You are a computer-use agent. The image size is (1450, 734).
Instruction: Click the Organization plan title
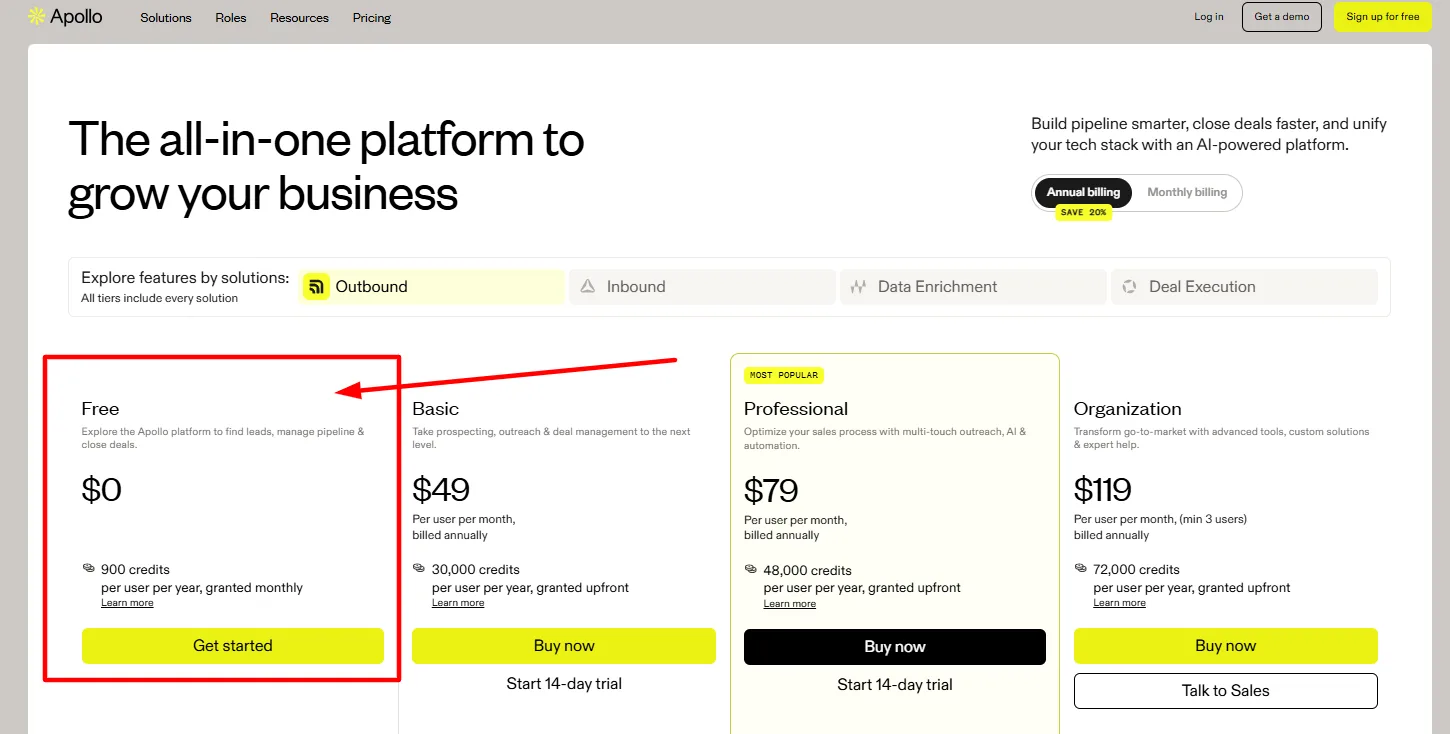[x=1128, y=409]
